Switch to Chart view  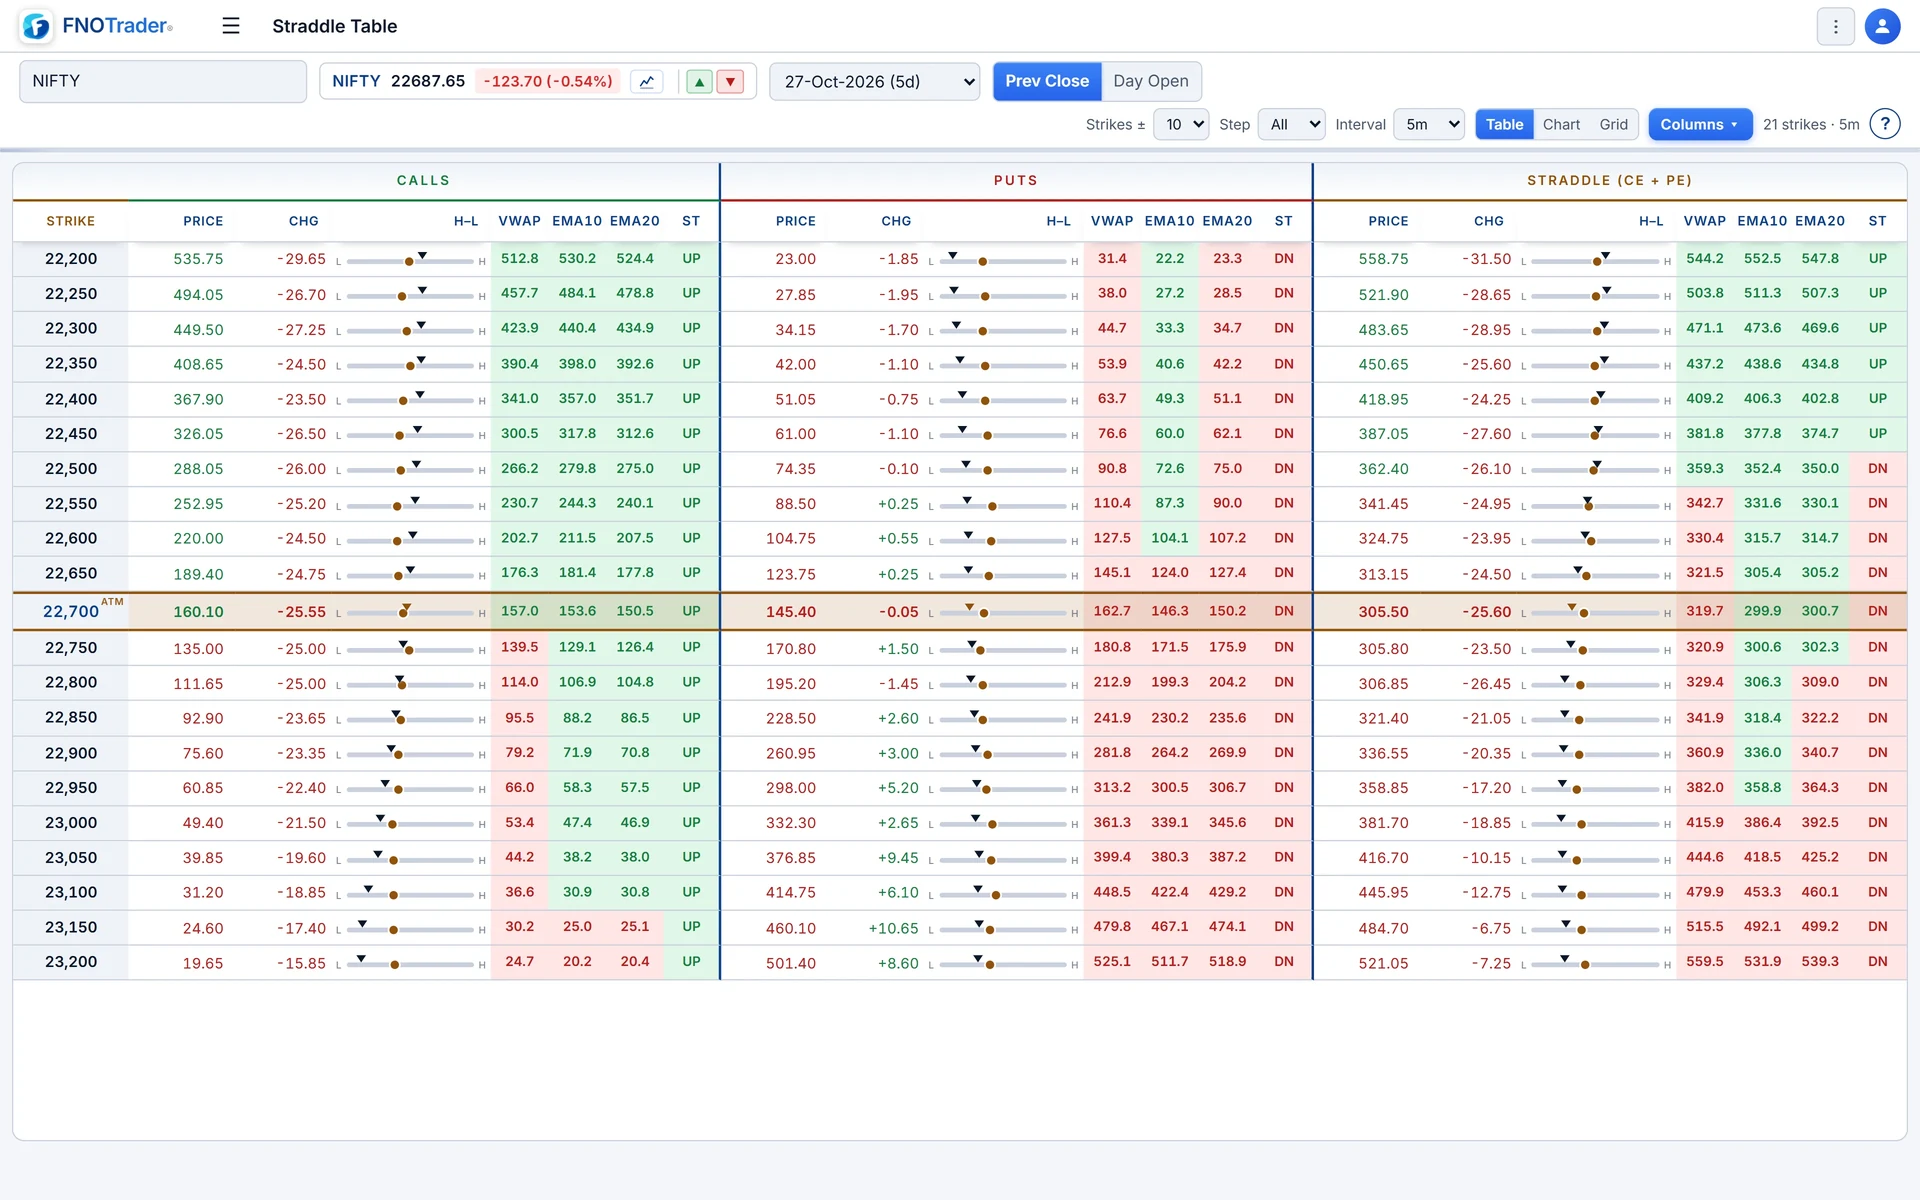[x=1561, y=124]
